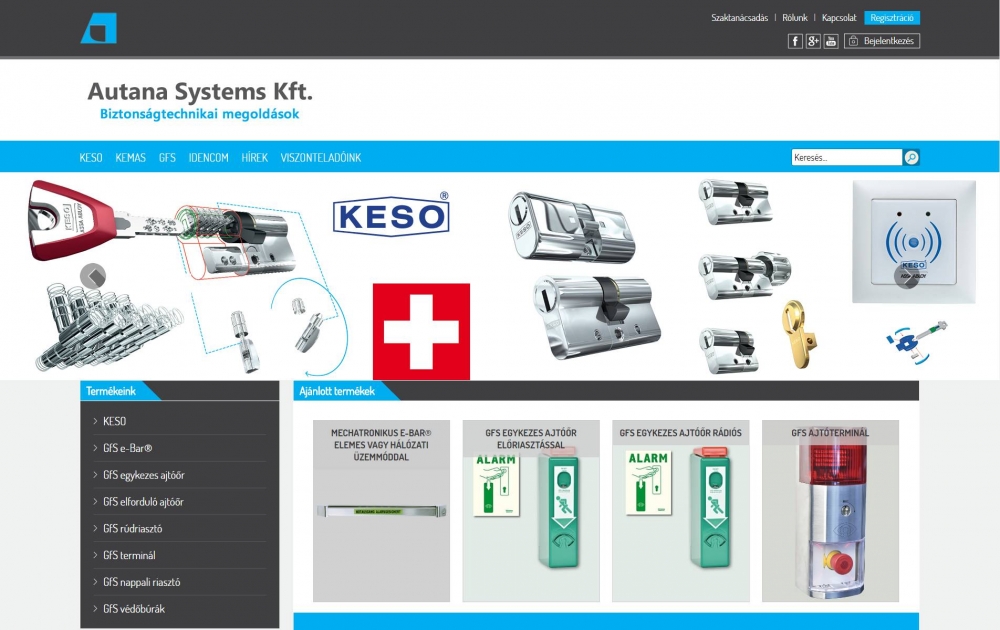Click the Autana Systems Kft. title
Viewport: 1000px width, 630px height.
(x=200, y=91)
